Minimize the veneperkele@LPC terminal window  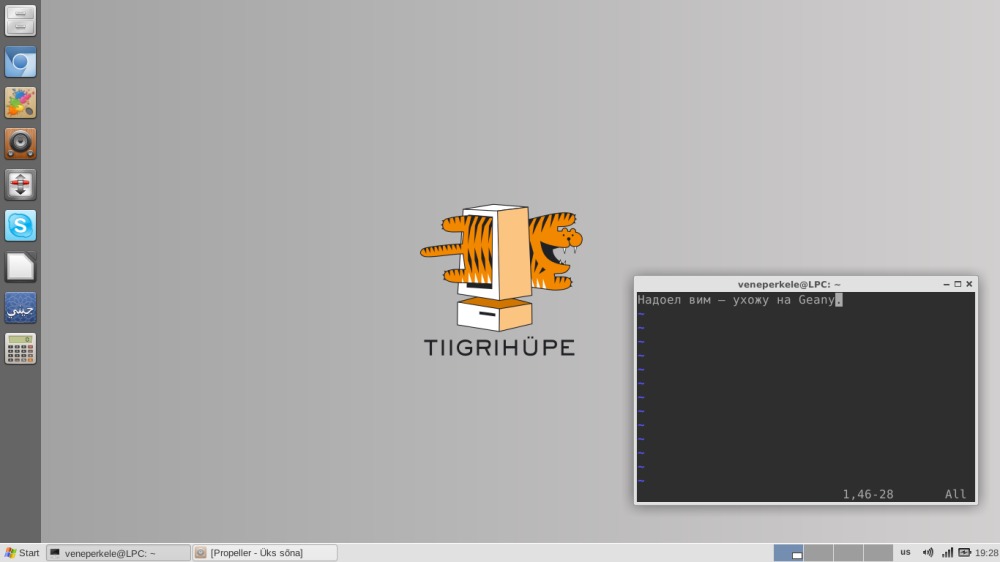click(x=946, y=285)
